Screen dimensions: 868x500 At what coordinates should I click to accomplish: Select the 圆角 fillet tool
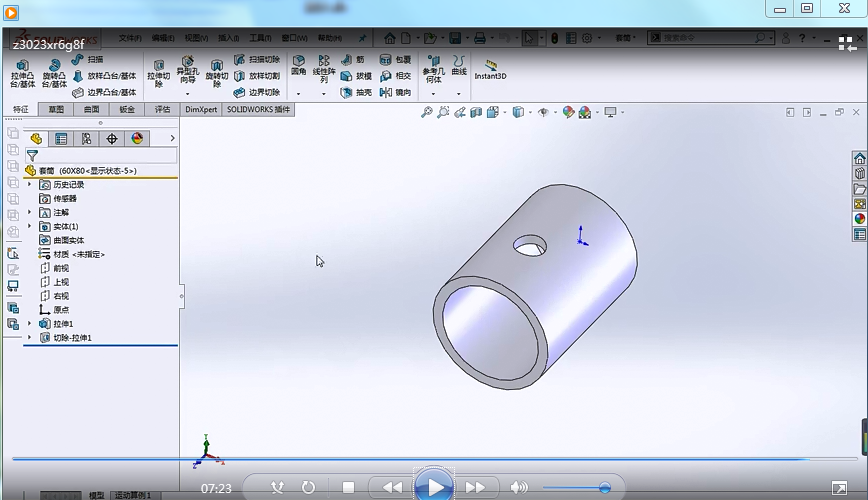tap(298, 66)
